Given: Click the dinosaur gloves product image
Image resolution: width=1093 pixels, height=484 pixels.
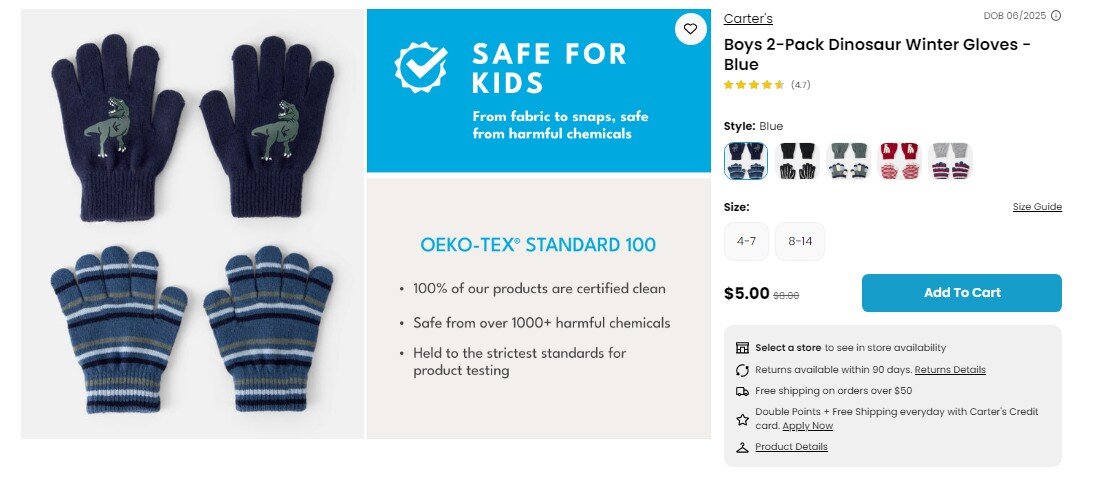Looking at the screenshot, I should tap(192, 224).
